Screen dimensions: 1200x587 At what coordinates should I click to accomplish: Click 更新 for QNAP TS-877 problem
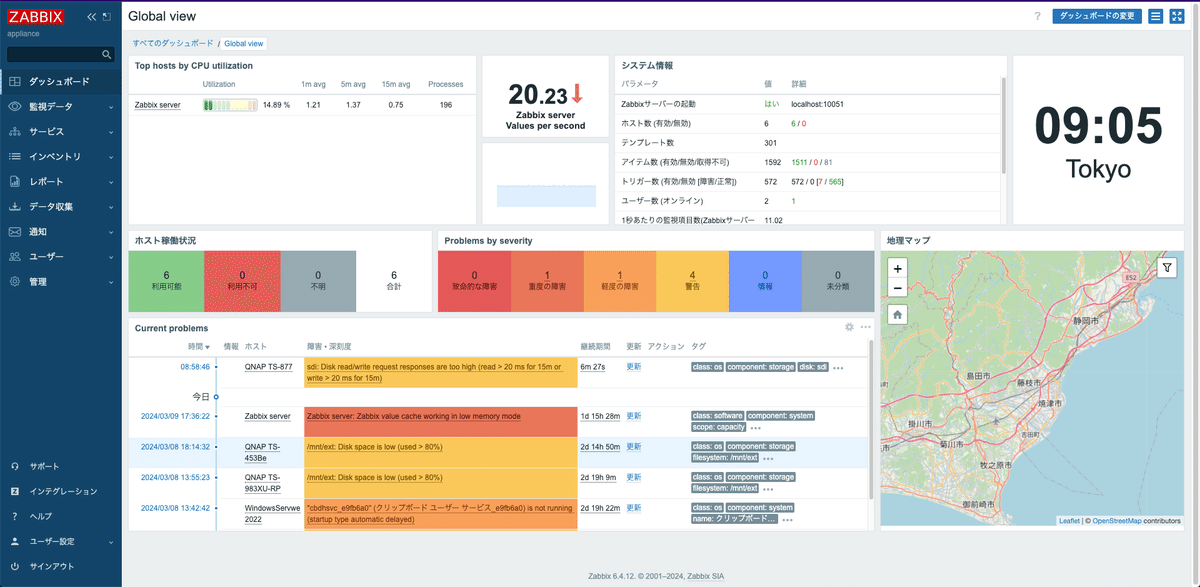click(633, 367)
